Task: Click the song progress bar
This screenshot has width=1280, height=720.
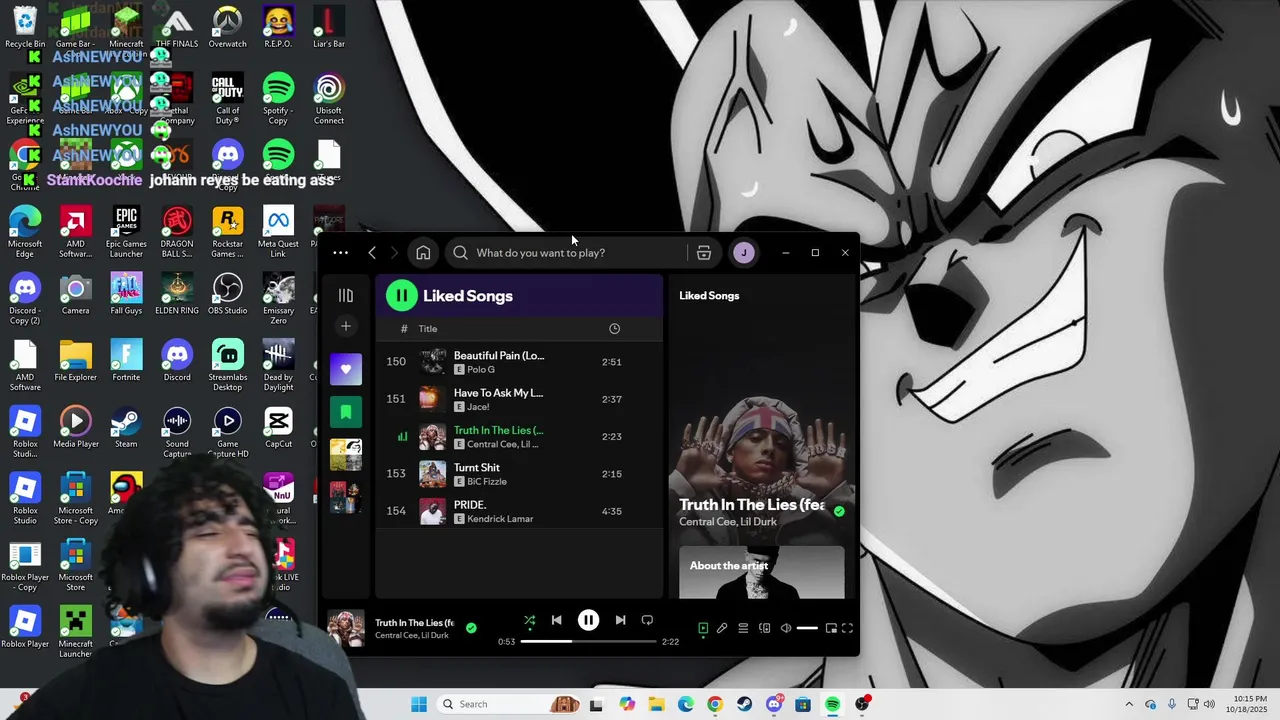Action: click(x=588, y=641)
